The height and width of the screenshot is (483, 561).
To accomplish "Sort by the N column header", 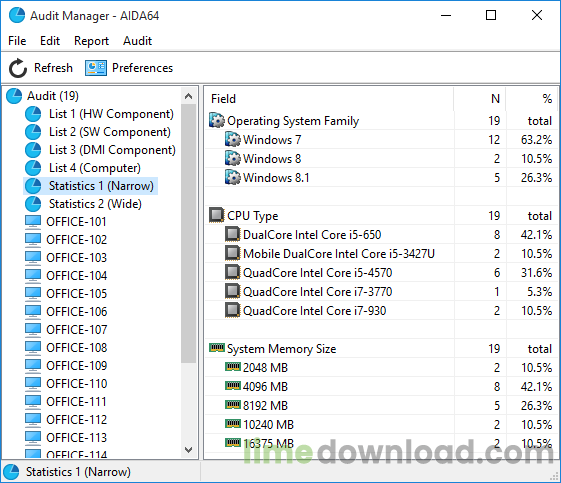I will point(479,99).
